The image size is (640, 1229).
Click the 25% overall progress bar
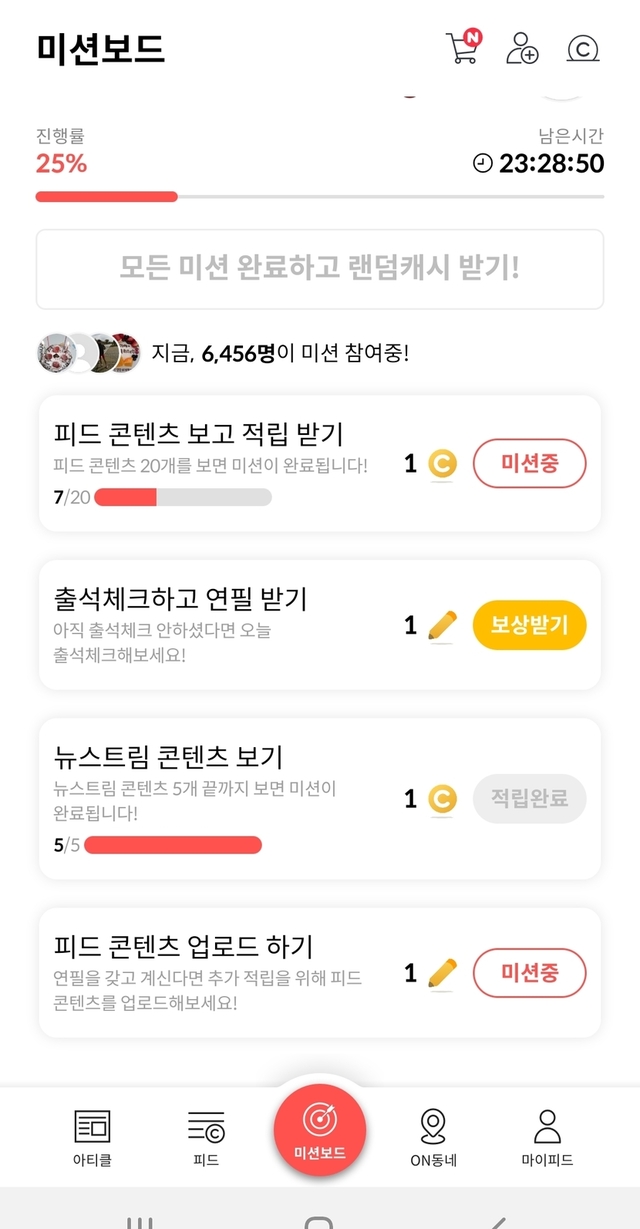[x=320, y=197]
